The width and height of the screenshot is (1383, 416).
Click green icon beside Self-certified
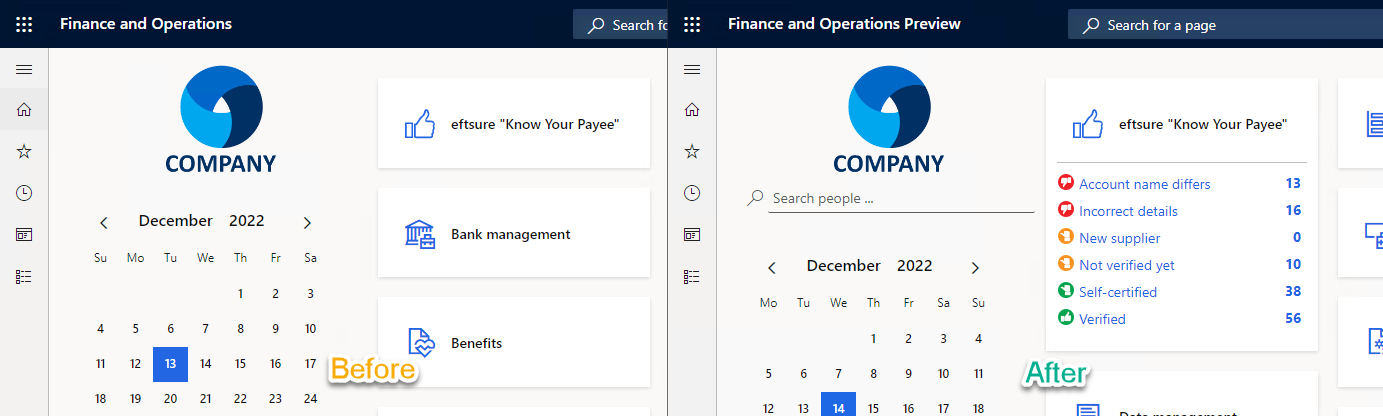coord(1066,291)
